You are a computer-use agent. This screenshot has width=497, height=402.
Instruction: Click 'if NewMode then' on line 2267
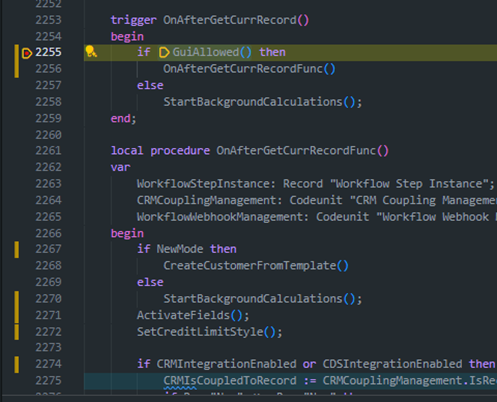[x=187, y=249]
